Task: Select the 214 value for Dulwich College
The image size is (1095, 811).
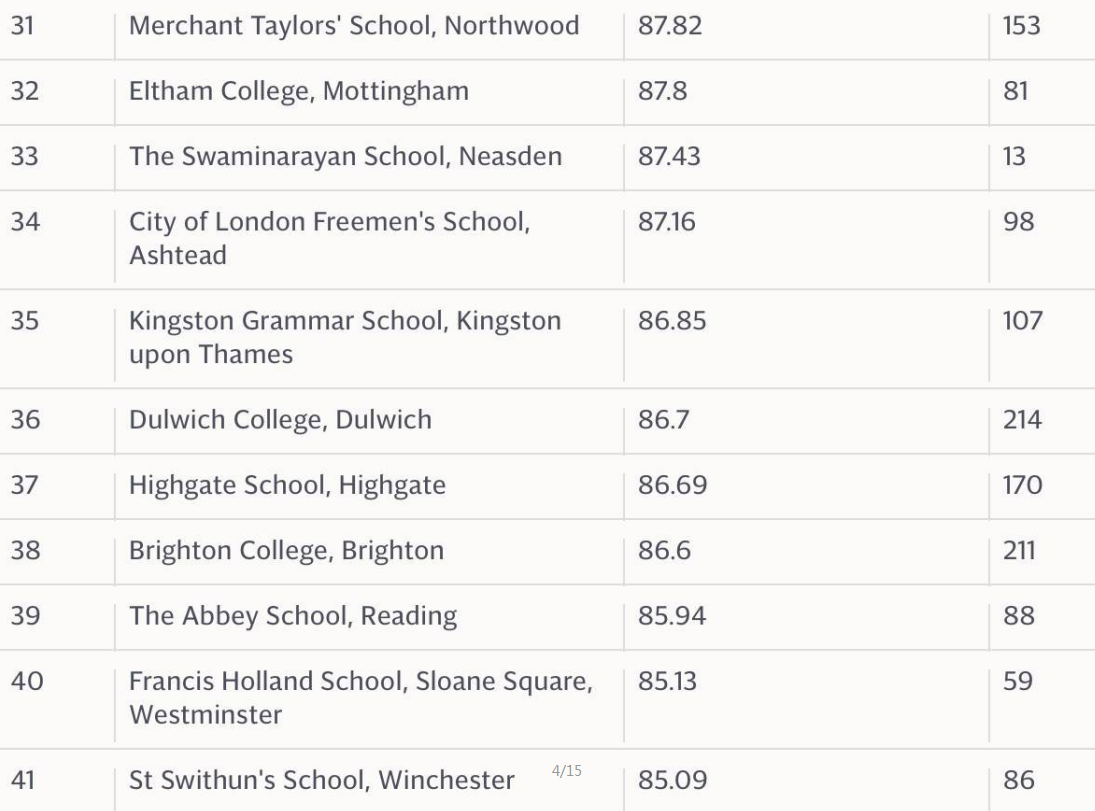Action: coord(1022,420)
